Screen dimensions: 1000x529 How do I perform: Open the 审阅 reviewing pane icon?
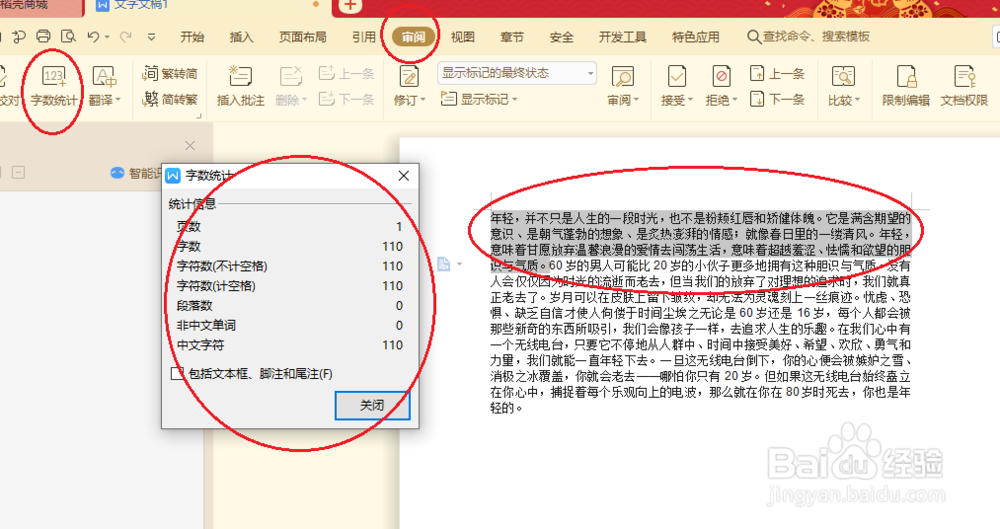622,77
